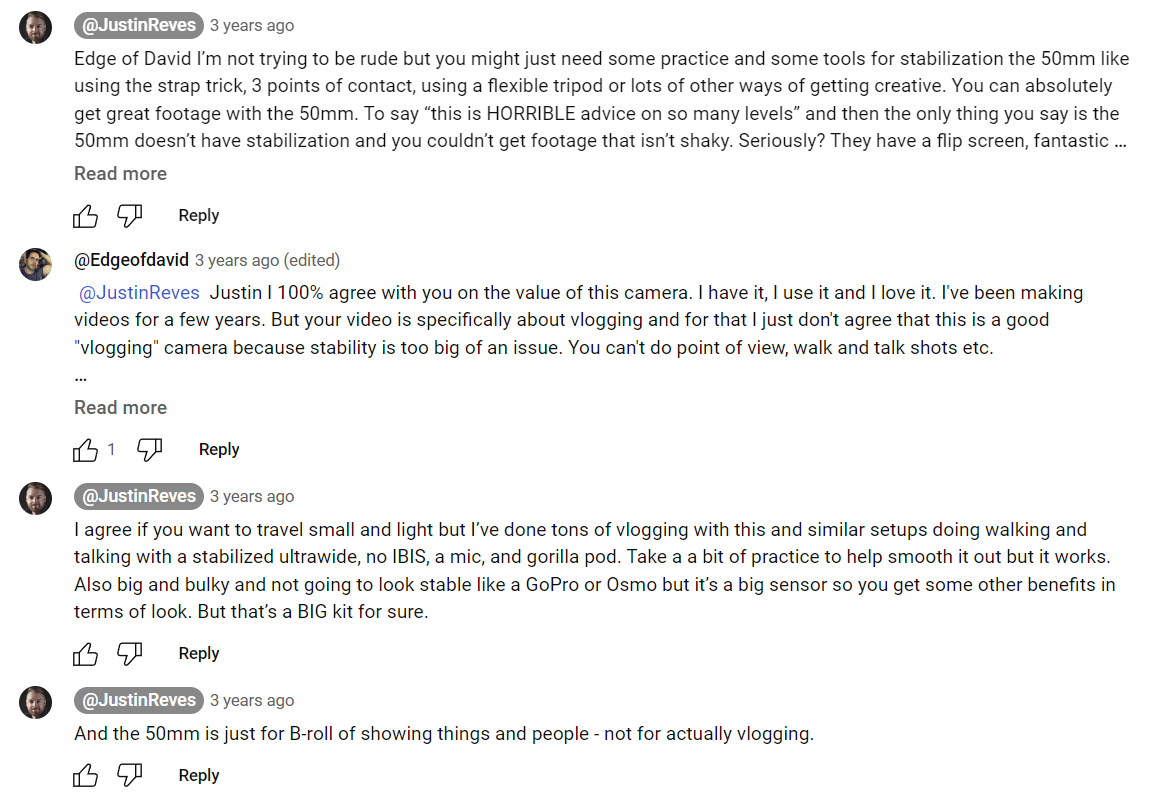Reply to the gorilla pod vlogging comment
This screenshot has width=1157, height=793.
[x=198, y=654]
